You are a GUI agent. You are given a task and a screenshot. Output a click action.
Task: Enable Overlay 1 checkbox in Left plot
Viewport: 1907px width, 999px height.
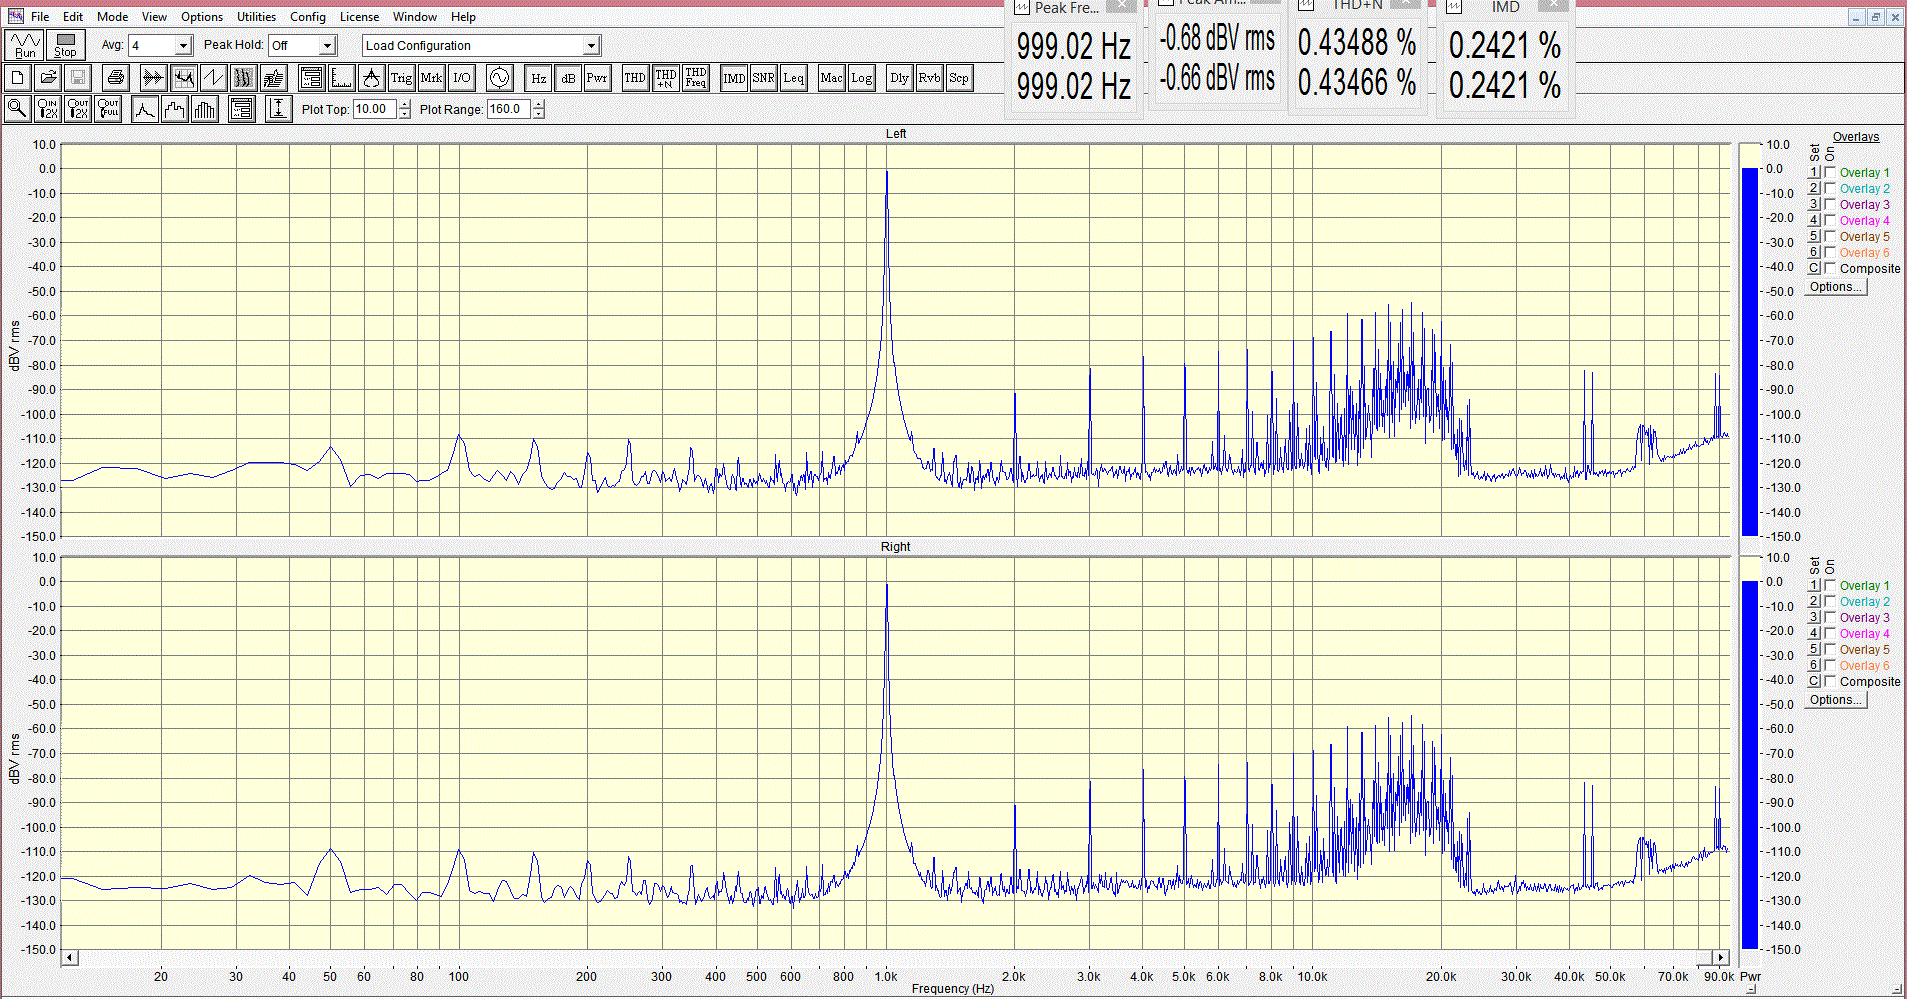click(x=1830, y=172)
